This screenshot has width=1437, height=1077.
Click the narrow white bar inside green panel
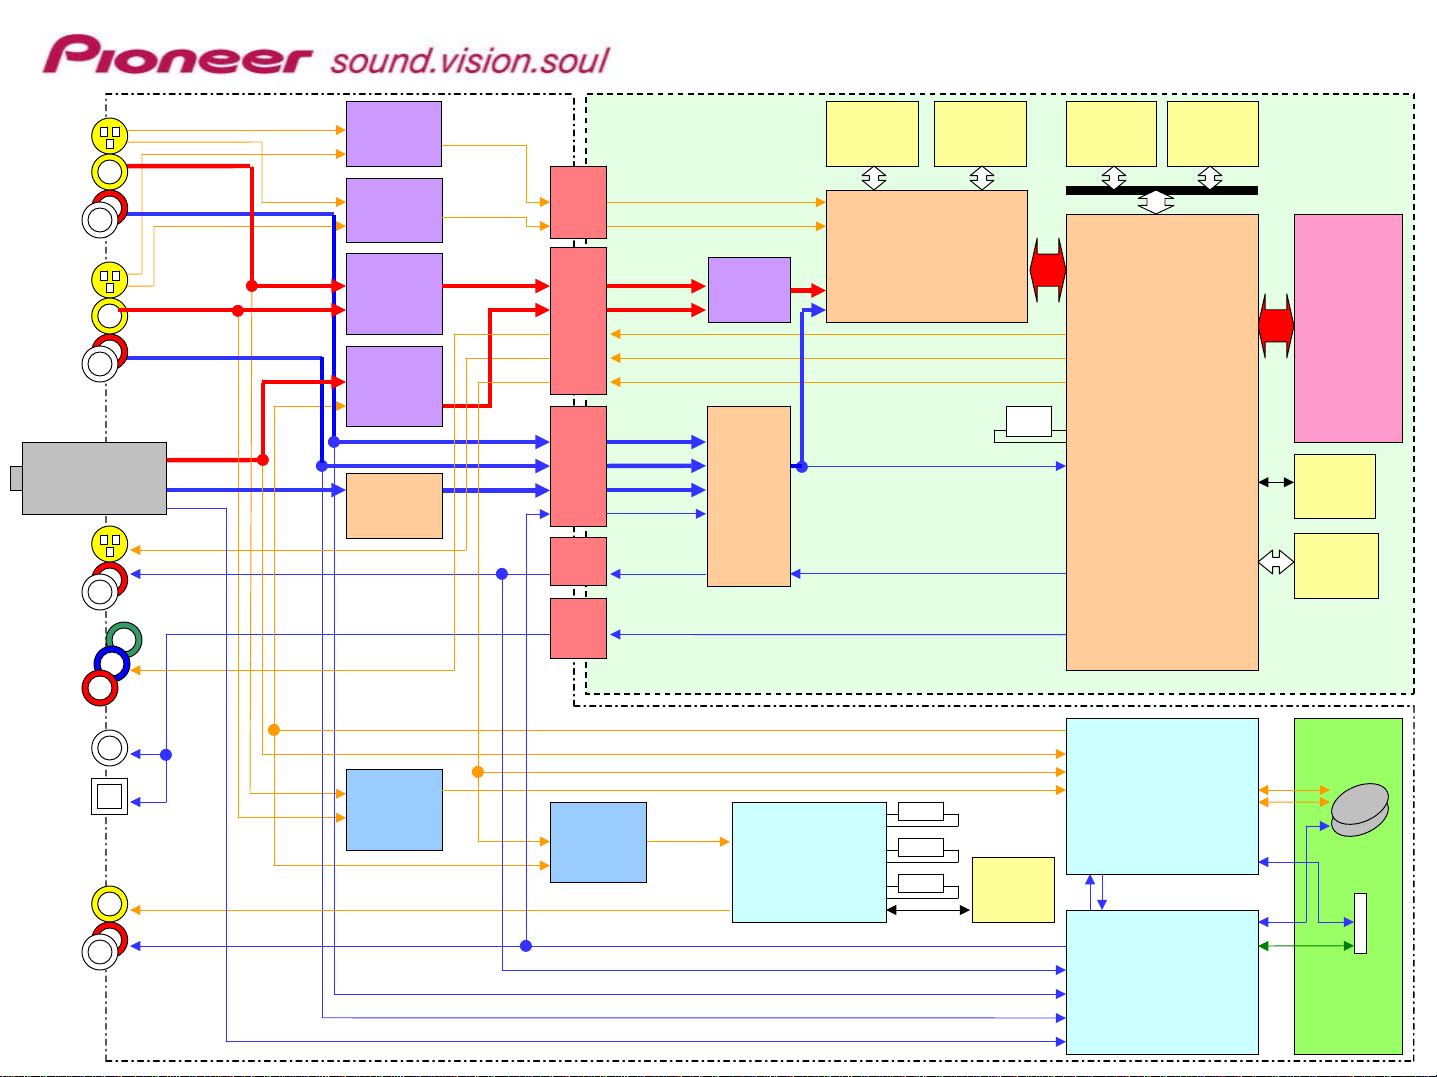click(1360, 923)
